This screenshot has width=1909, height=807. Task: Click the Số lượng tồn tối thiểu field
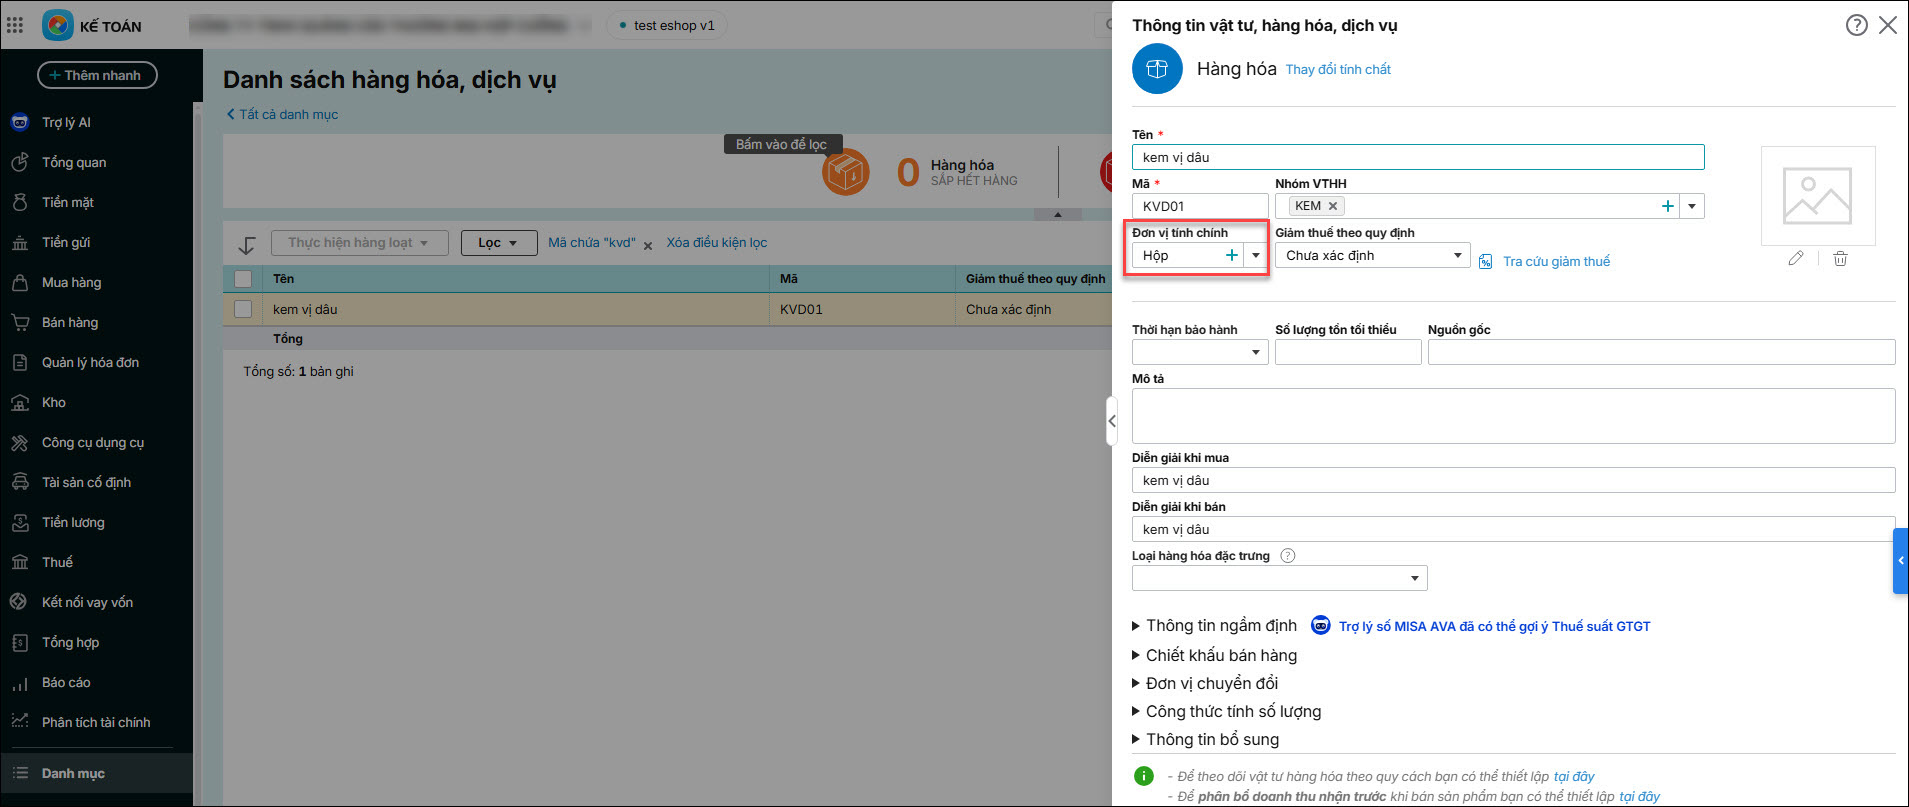(x=1347, y=352)
